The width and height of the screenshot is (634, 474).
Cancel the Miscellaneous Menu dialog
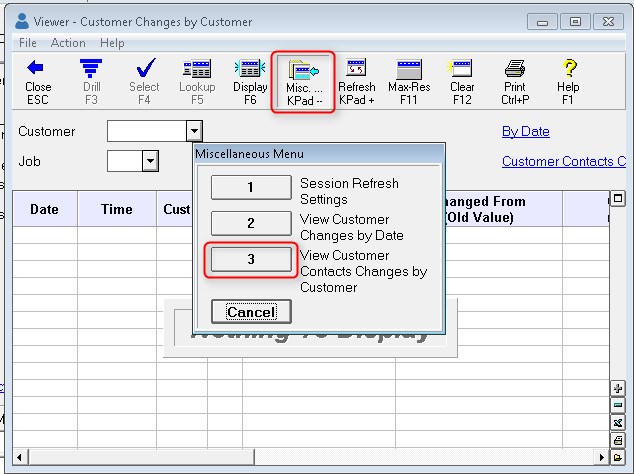click(x=251, y=312)
